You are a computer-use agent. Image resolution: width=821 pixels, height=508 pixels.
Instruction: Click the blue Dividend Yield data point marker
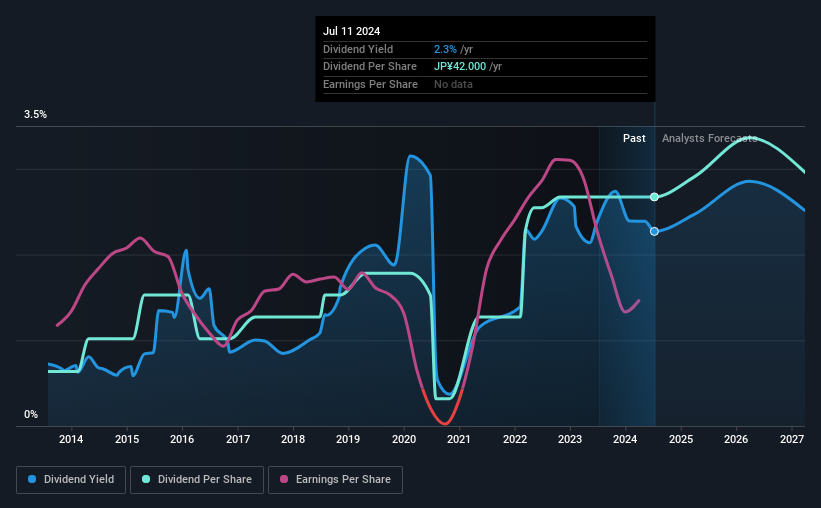click(x=654, y=231)
